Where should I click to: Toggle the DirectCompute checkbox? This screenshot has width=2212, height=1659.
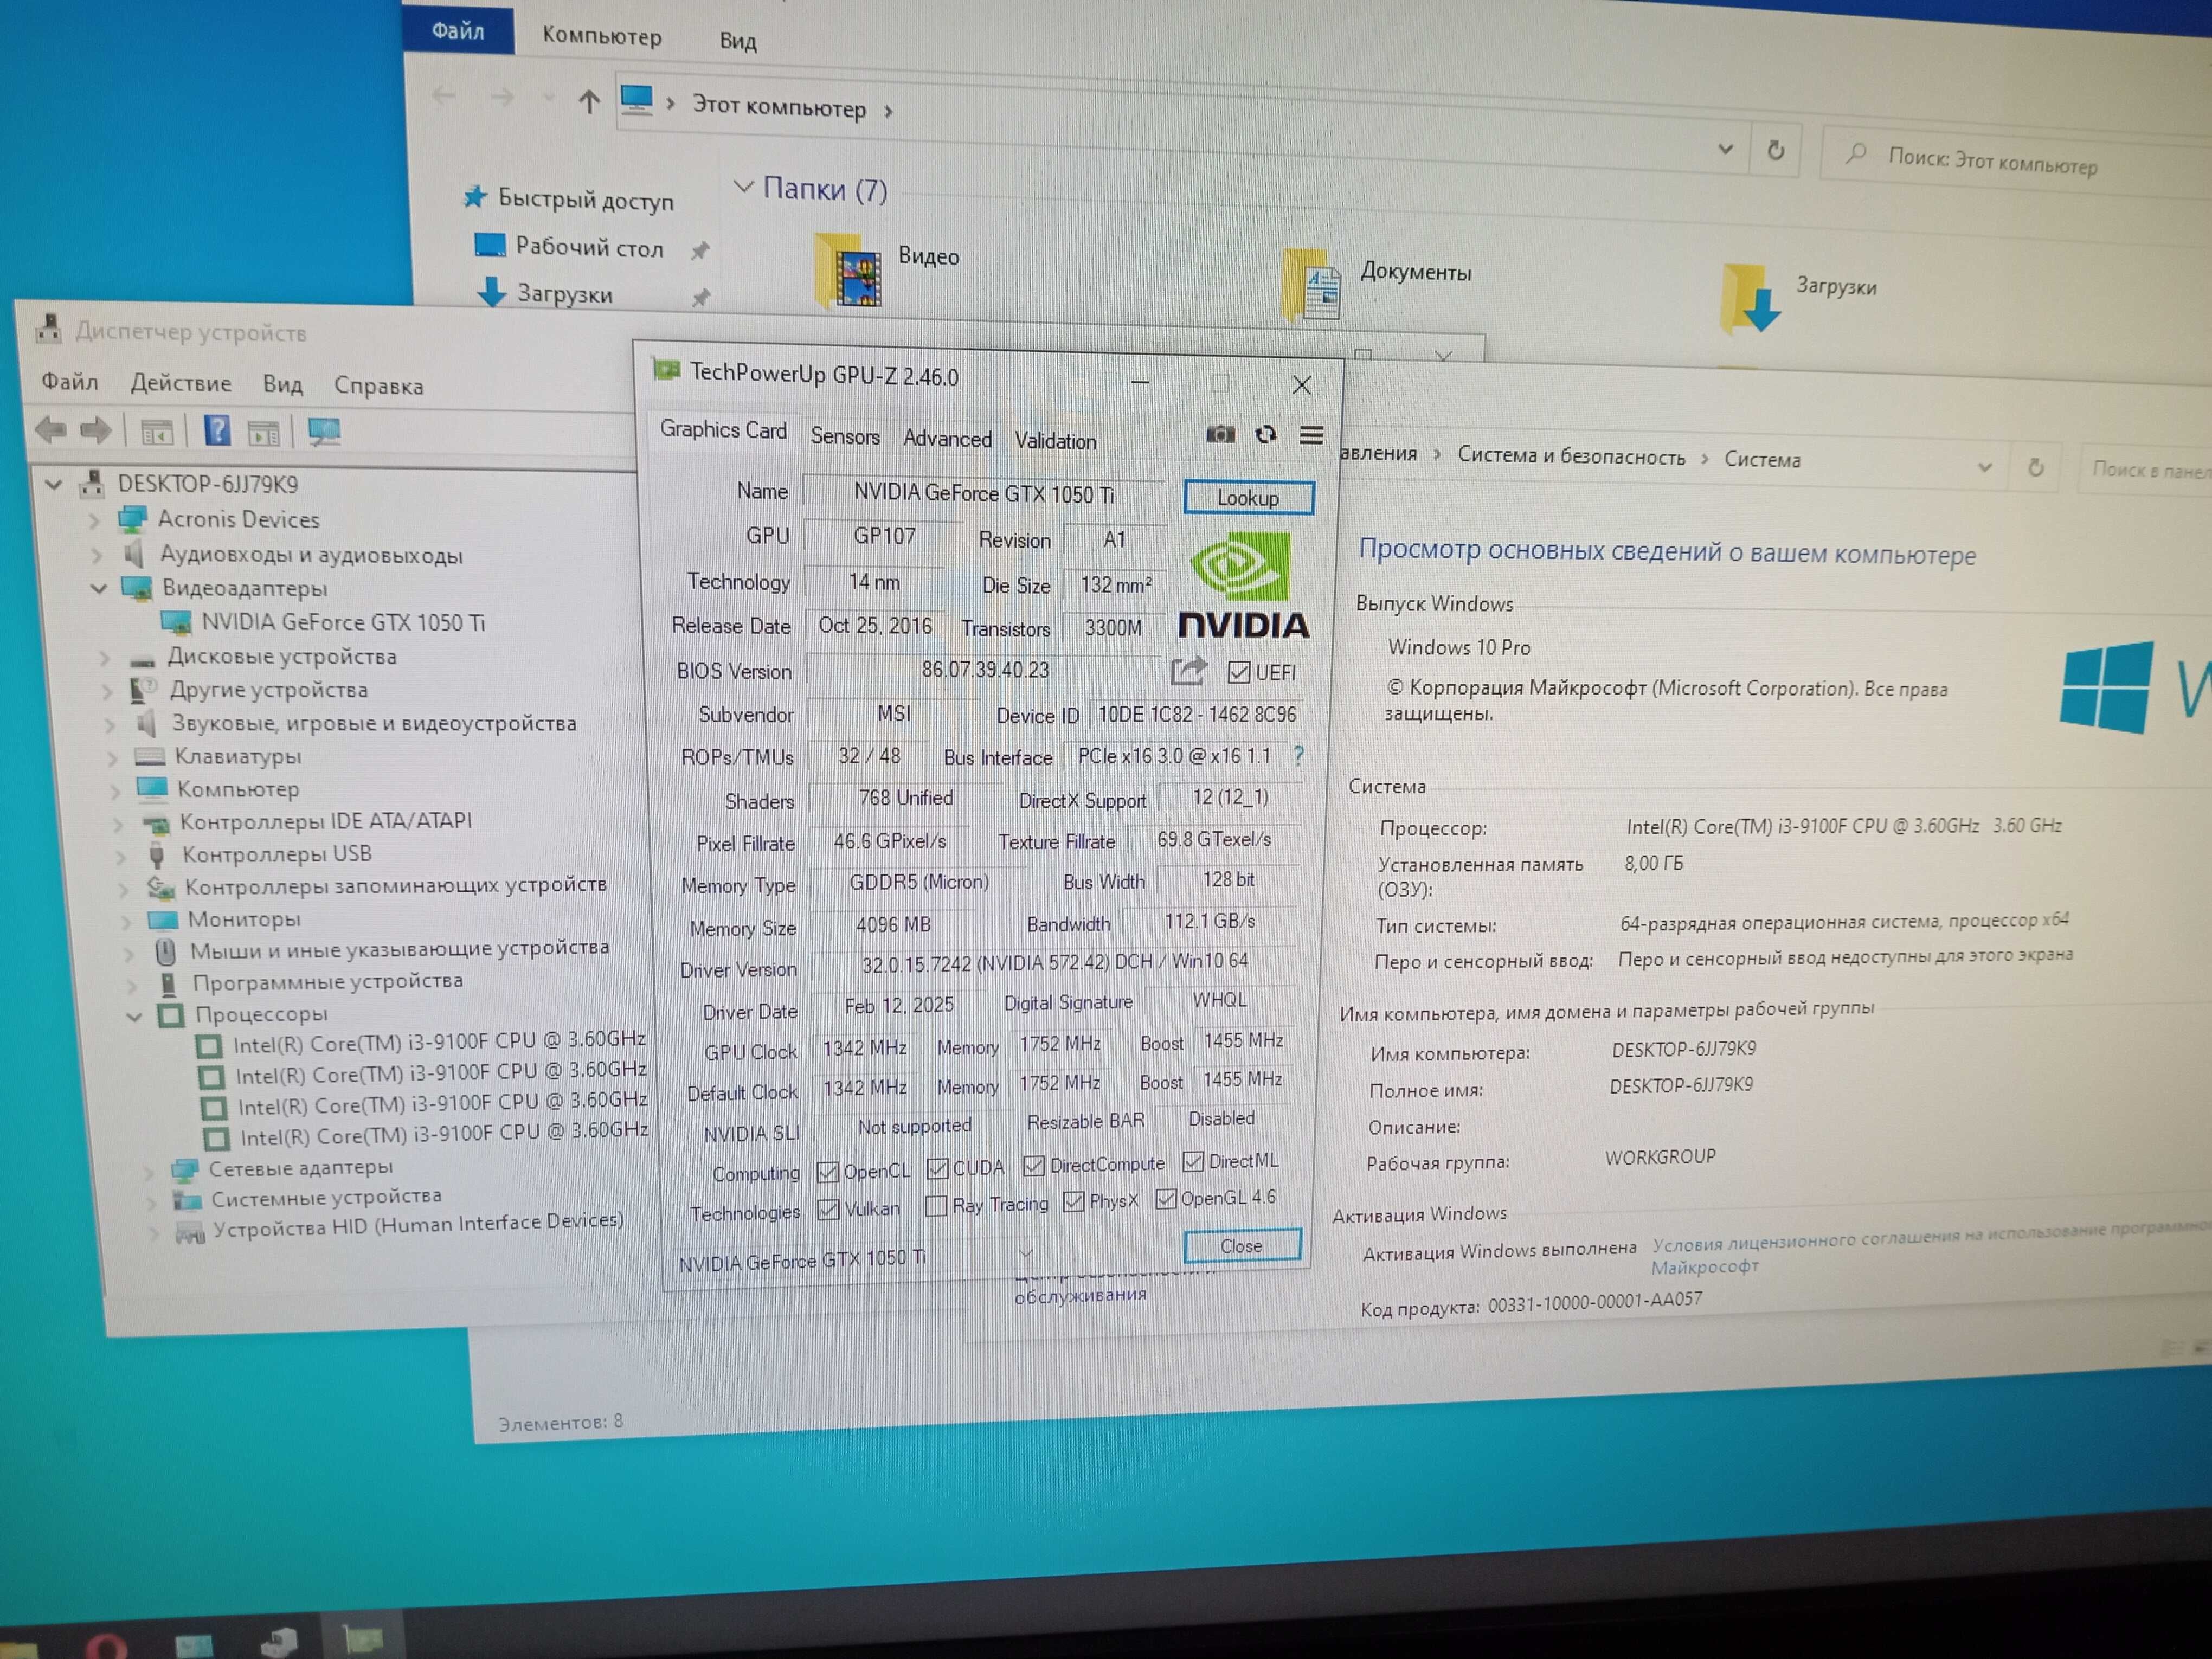pos(1034,1166)
